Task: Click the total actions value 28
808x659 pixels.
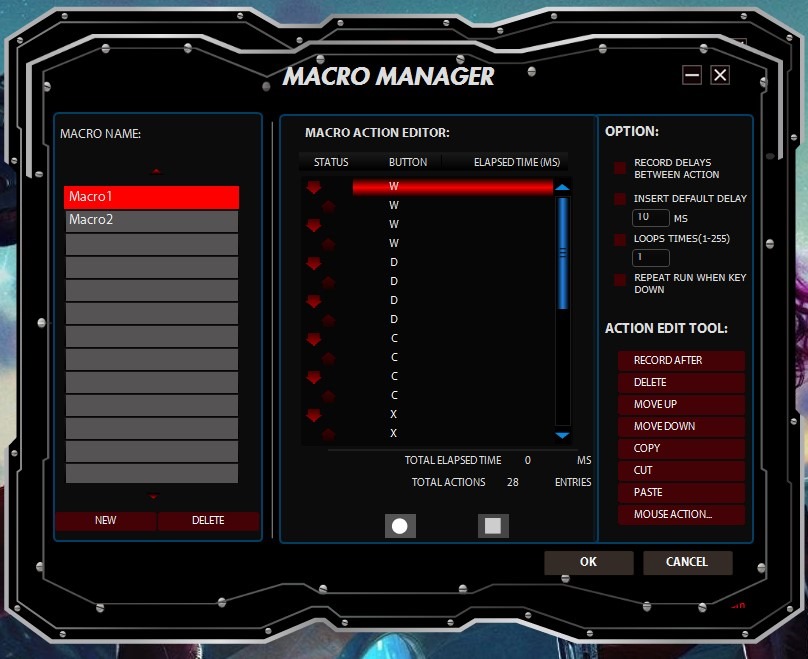Action: coord(513,483)
